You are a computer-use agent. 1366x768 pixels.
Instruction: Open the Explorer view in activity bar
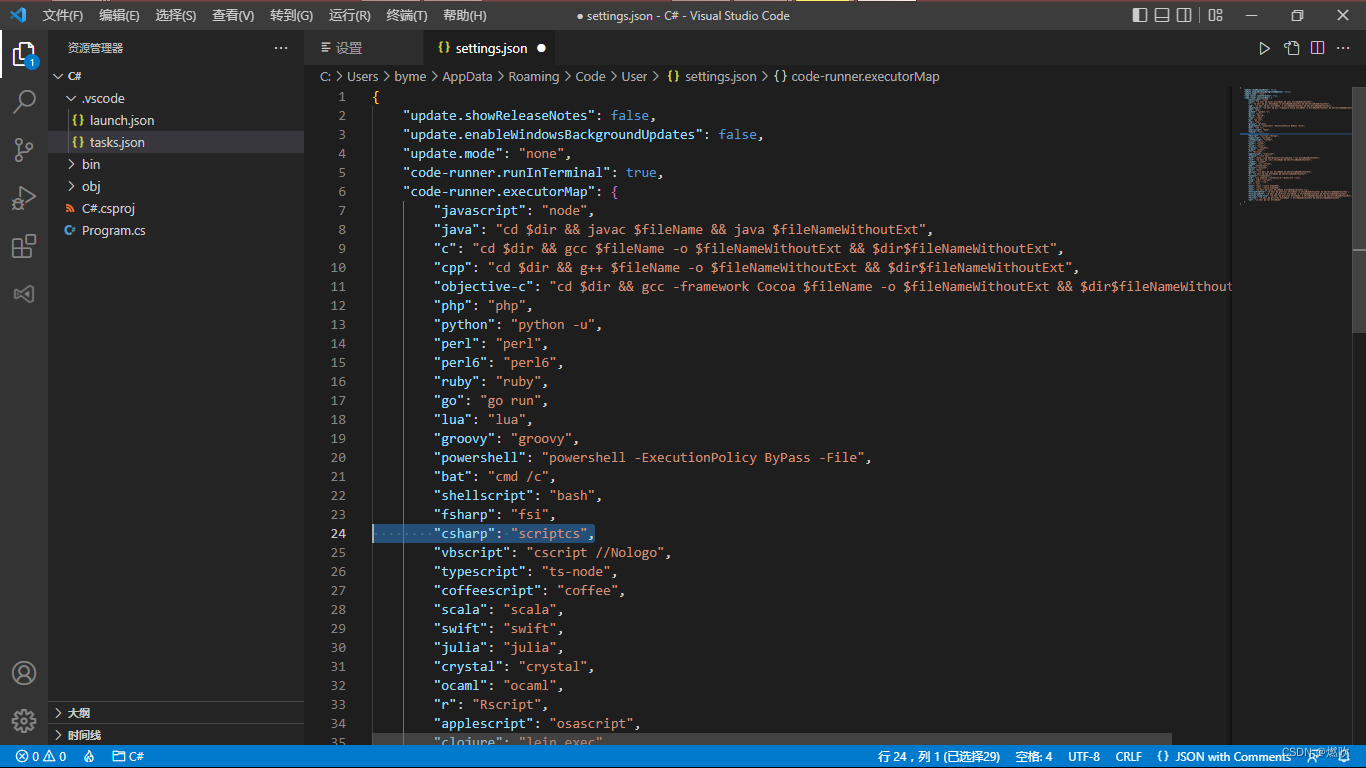(x=24, y=53)
